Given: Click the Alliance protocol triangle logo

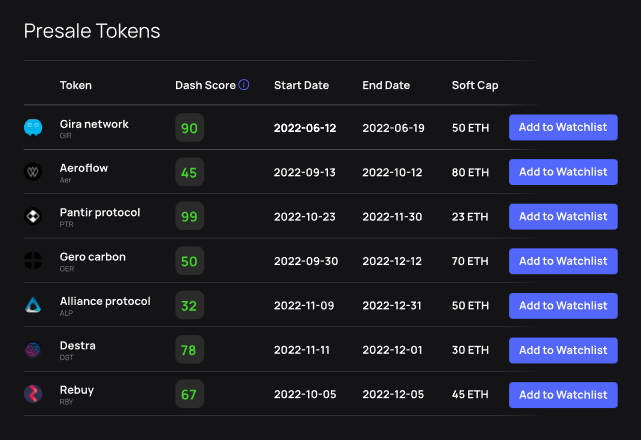Looking at the screenshot, I should coord(33,305).
